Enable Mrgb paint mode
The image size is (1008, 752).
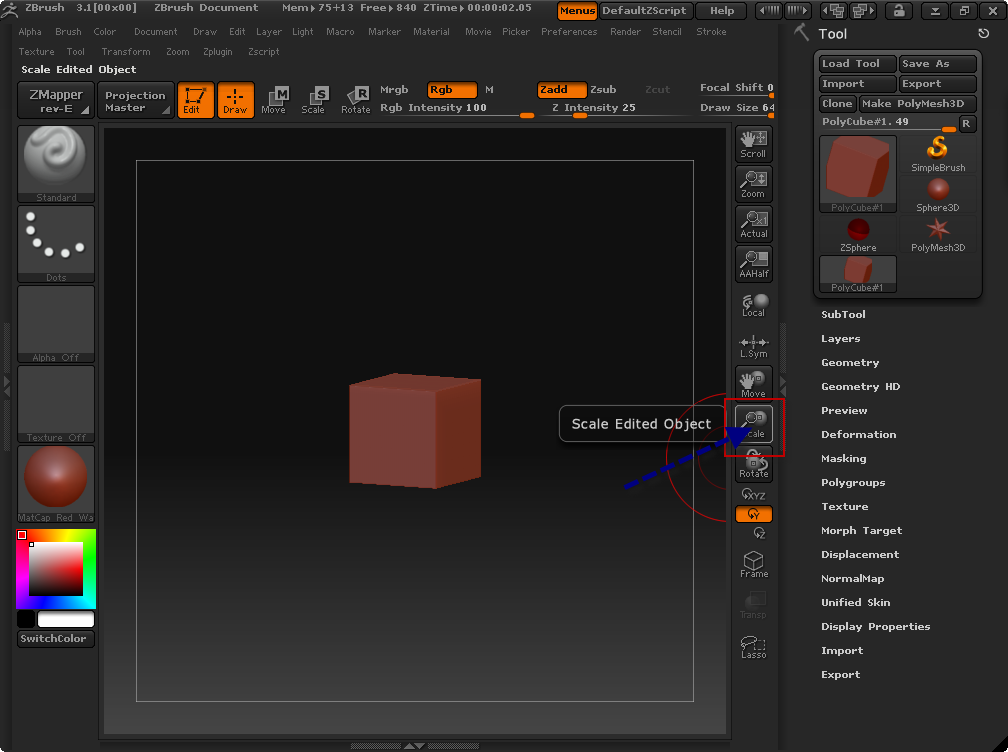click(x=394, y=89)
